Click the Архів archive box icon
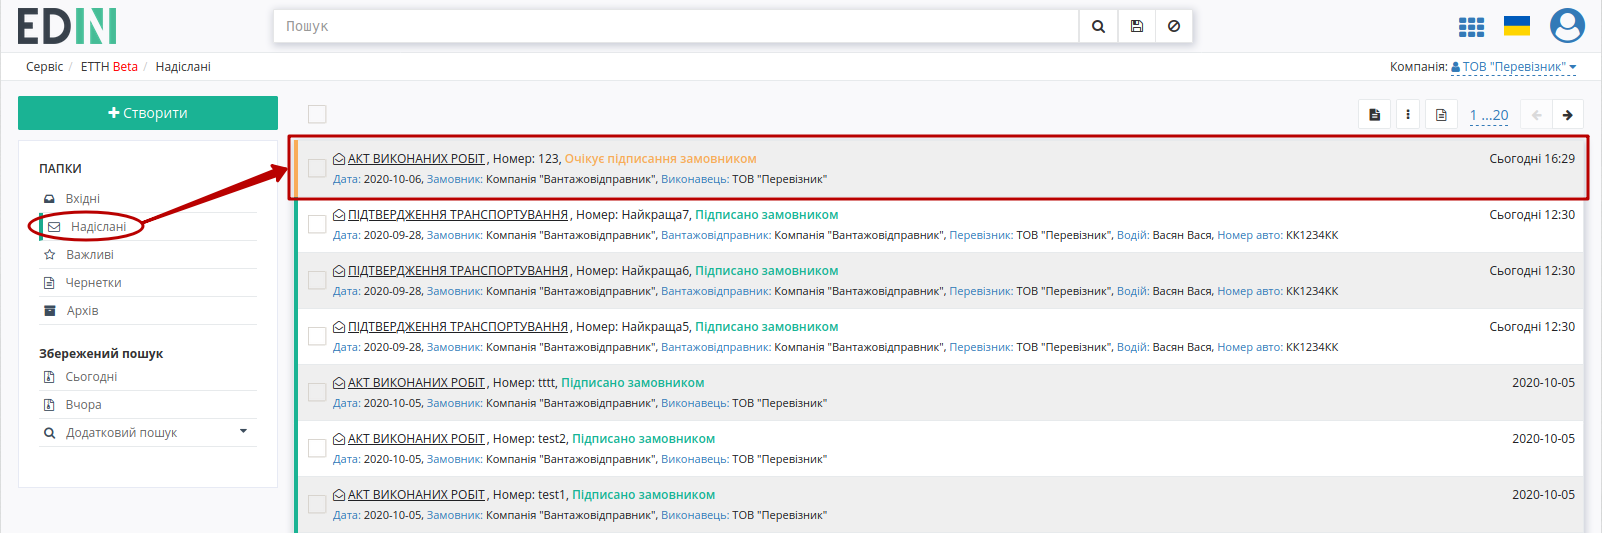The image size is (1602, 533). point(49,311)
